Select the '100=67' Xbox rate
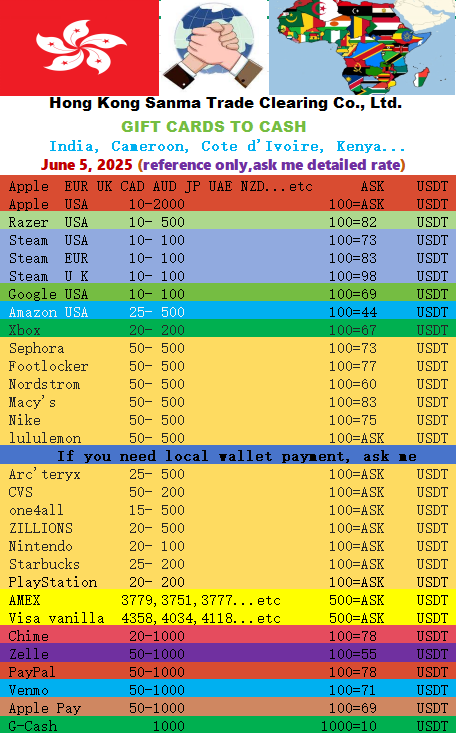 pyautogui.click(x=353, y=330)
